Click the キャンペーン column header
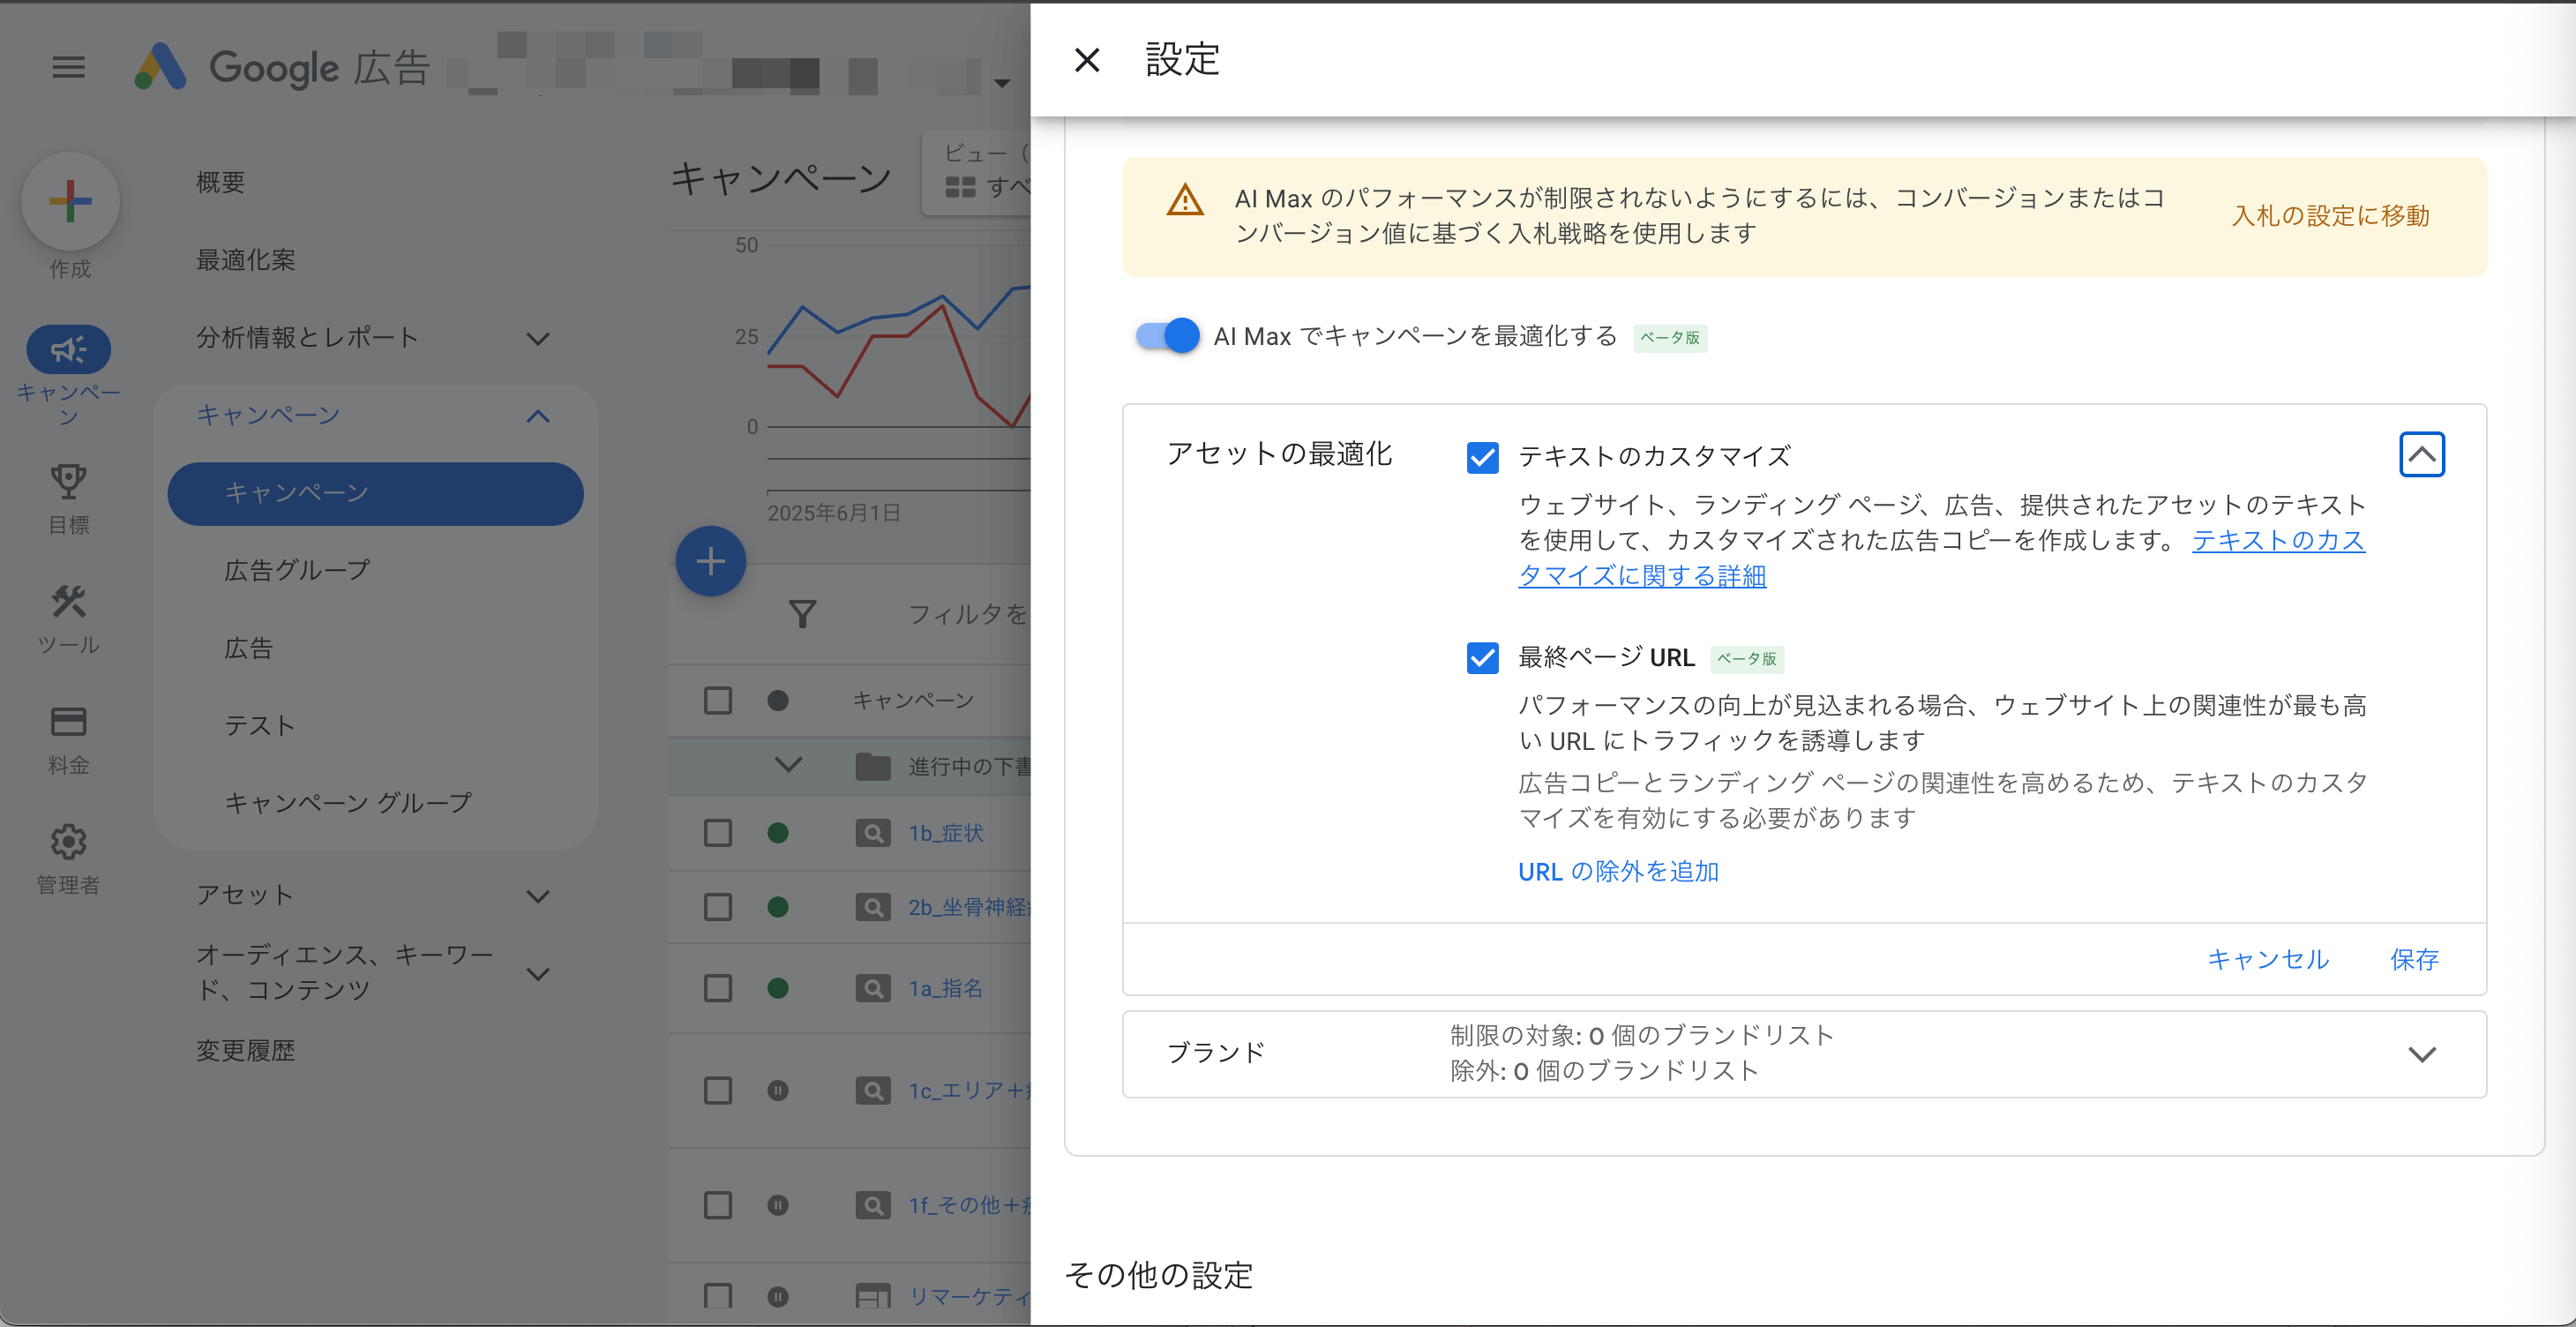Screen dimensions: 2576x1327 (912, 700)
